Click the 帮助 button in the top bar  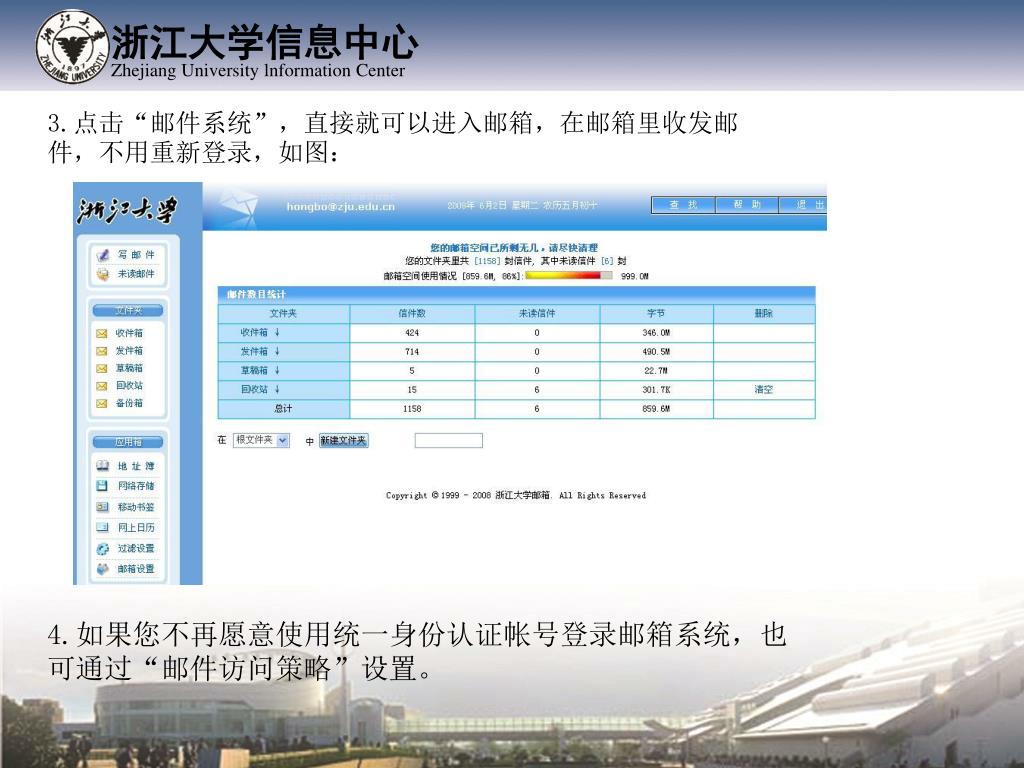coord(747,205)
